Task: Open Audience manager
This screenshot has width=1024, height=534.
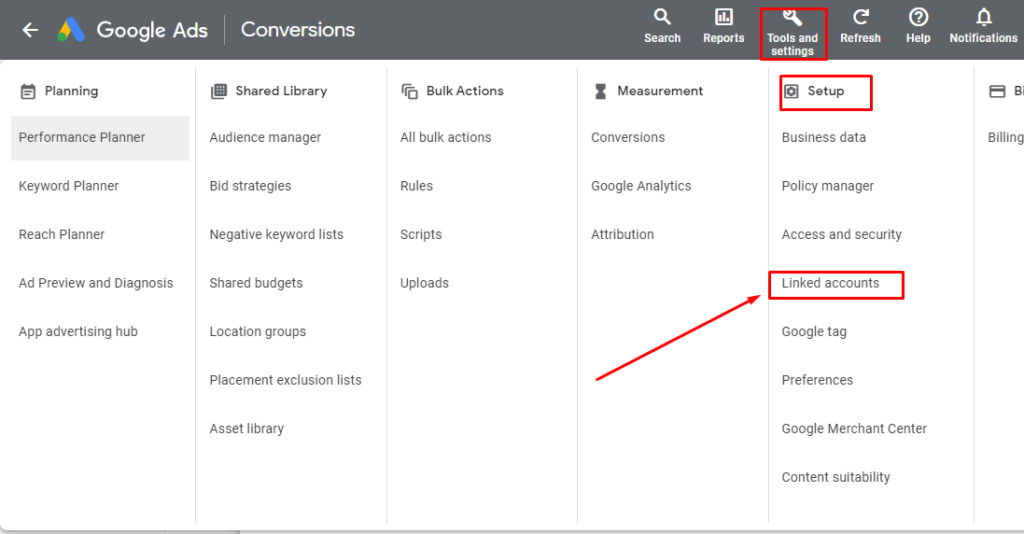Action: coord(265,138)
